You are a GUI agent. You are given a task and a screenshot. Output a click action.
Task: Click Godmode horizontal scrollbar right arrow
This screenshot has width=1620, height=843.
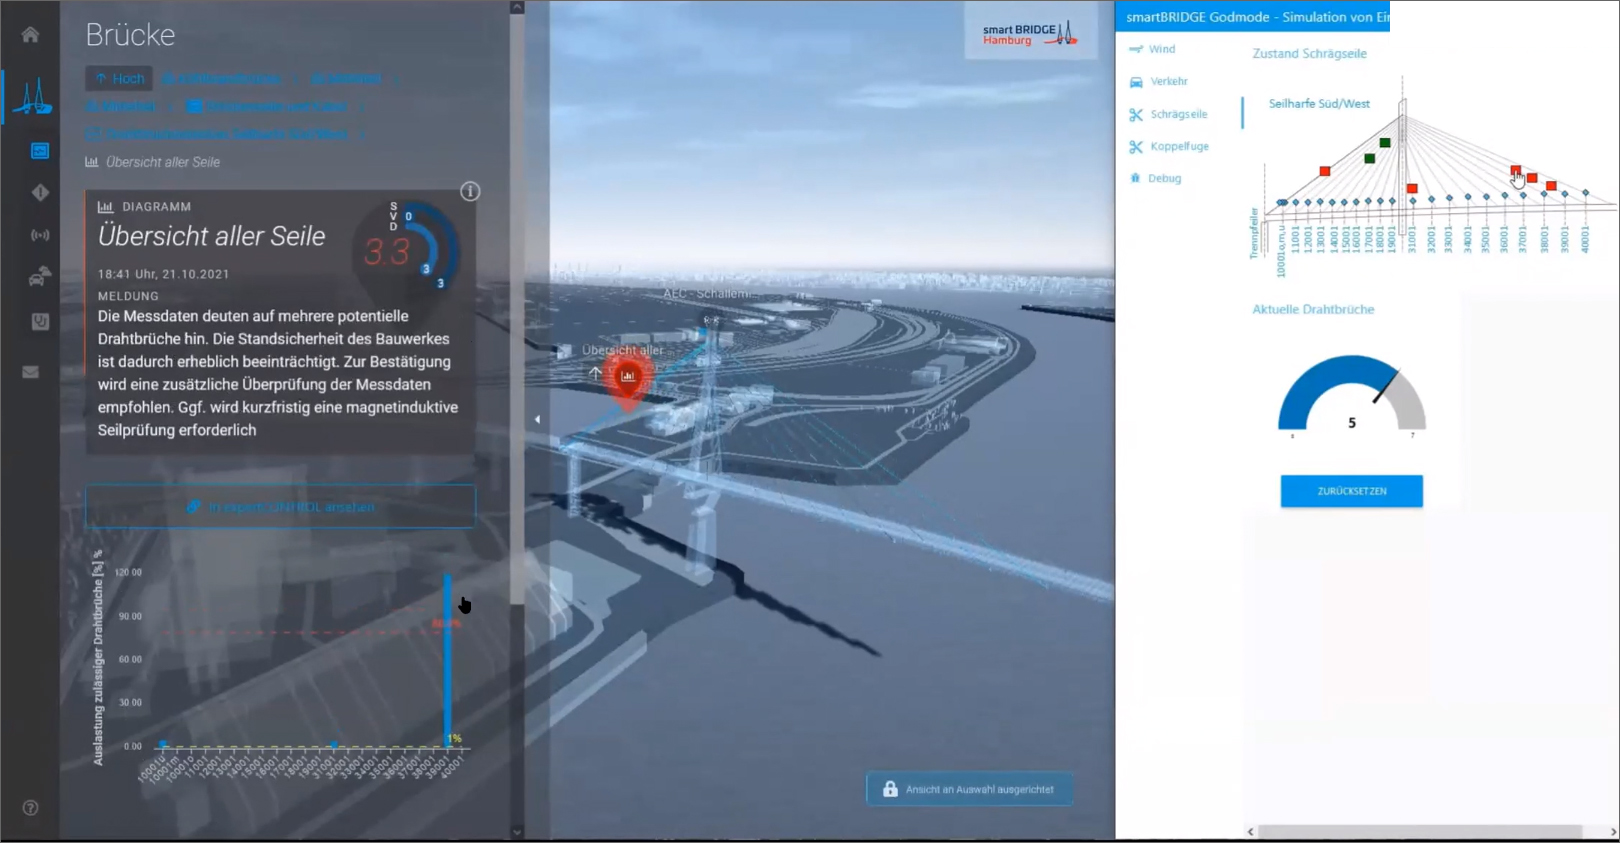coord(1613,832)
